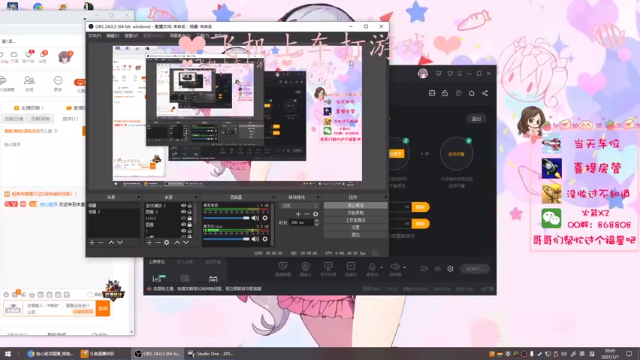This screenshot has height=360, width=640.
Task: Add a new source with the plus icon
Action: pos(149,242)
